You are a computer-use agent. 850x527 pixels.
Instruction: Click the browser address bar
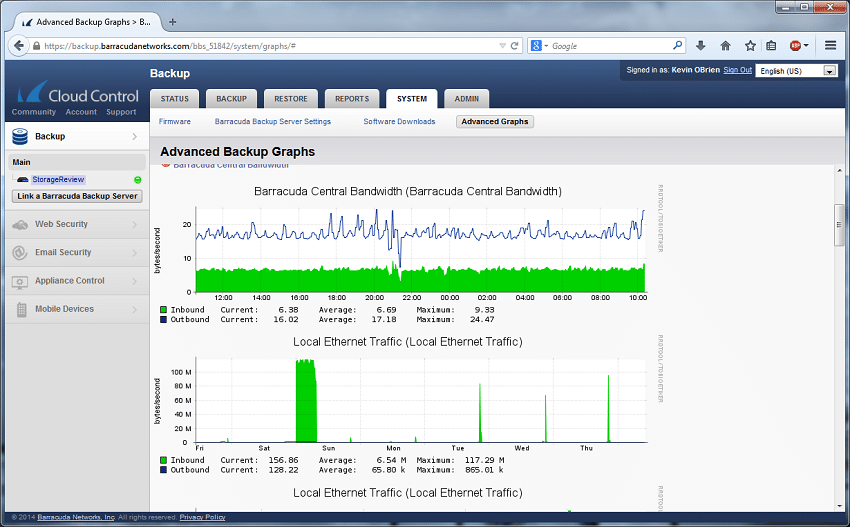pyautogui.click(x=266, y=46)
